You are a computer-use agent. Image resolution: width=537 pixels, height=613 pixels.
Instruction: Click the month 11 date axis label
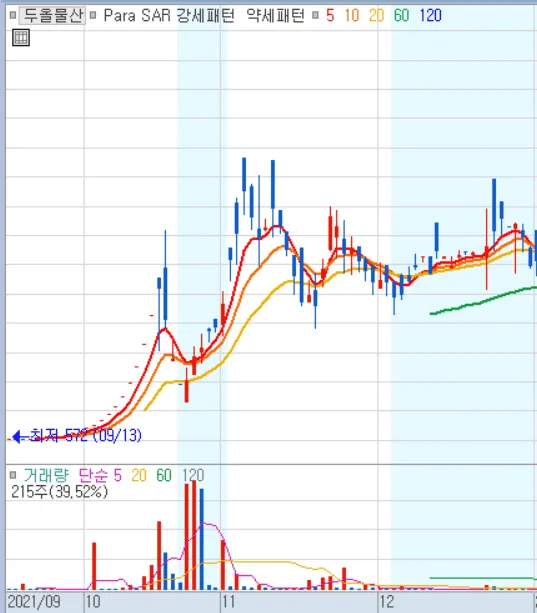click(228, 602)
